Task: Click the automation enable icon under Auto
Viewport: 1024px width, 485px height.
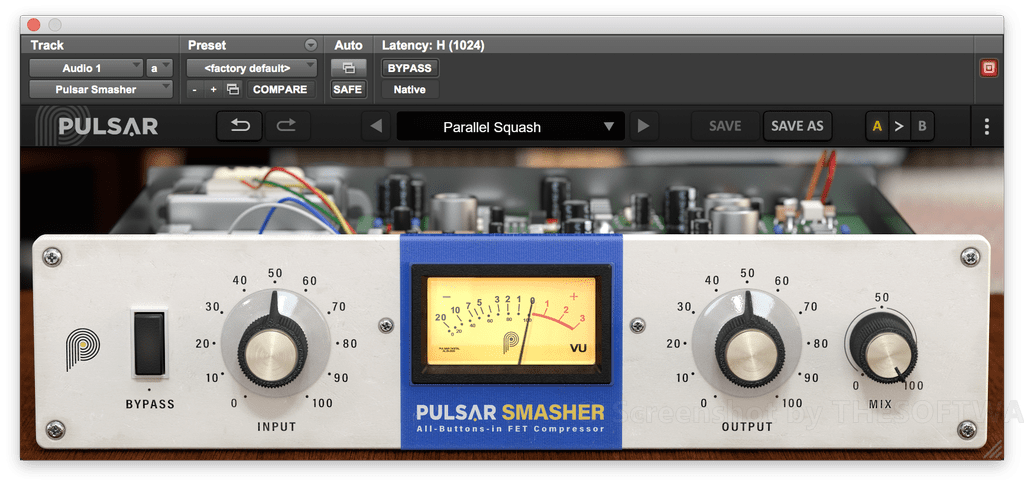Action: pyautogui.click(x=348, y=68)
